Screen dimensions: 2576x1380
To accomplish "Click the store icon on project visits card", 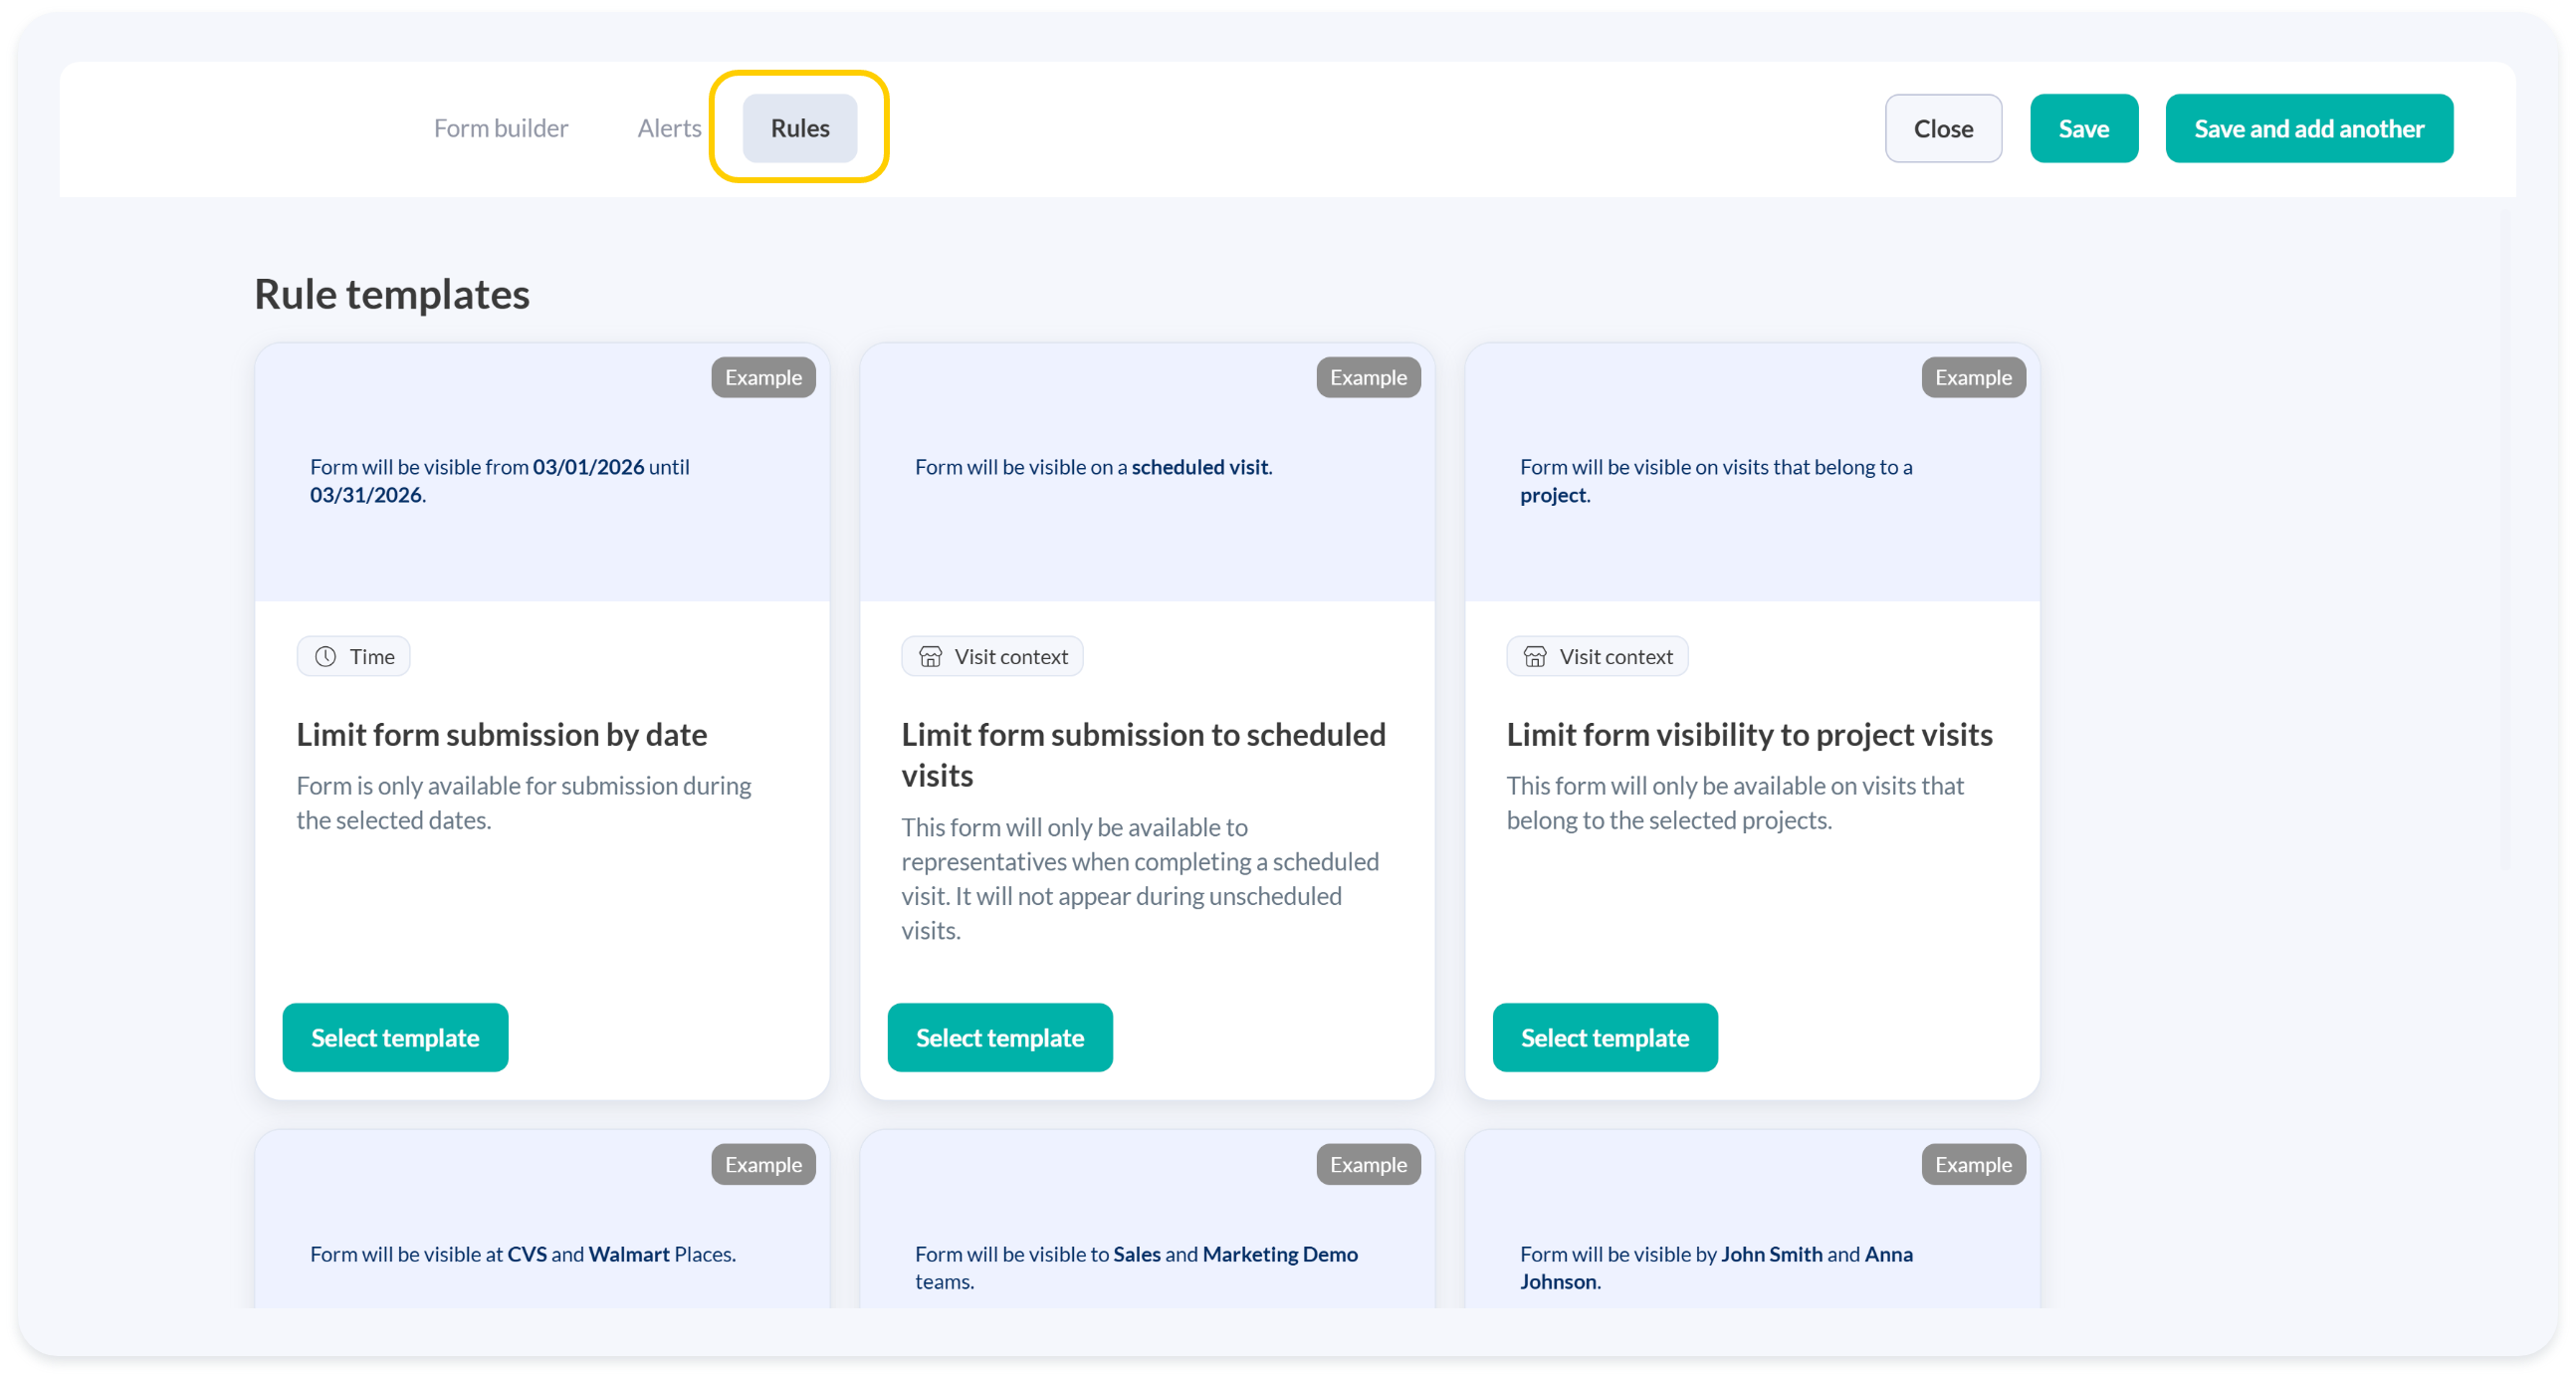I will click(x=1535, y=657).
